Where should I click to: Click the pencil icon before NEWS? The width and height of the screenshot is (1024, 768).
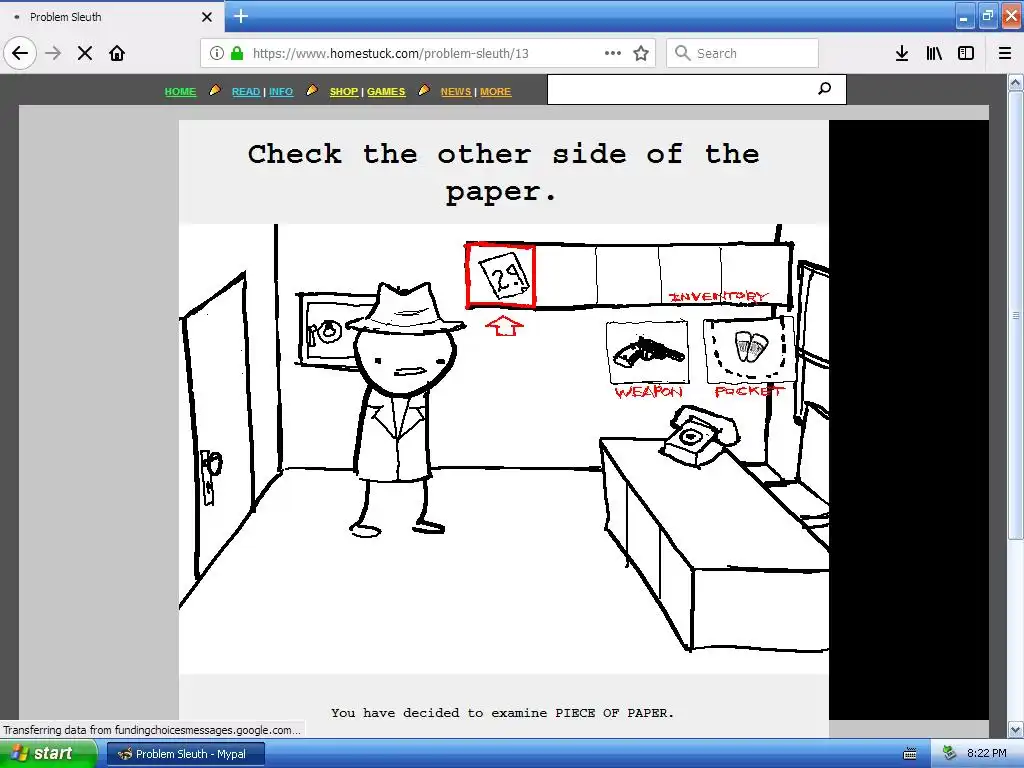pyautogui.click(x=424, y=91)
